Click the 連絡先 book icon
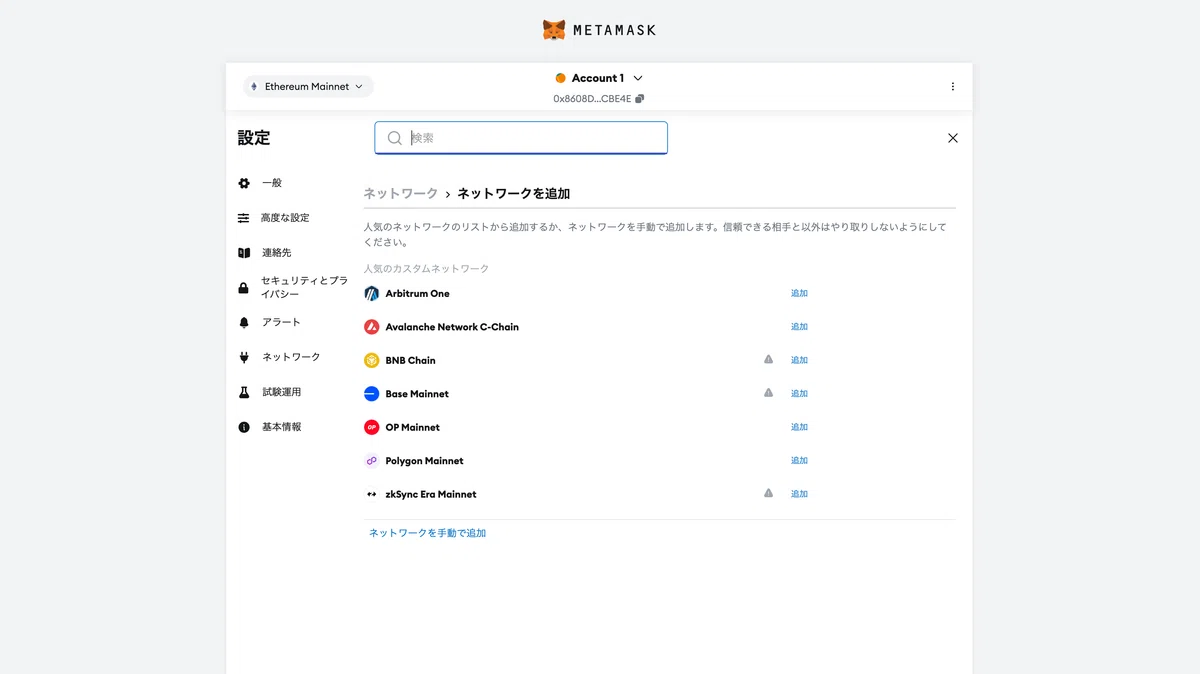The image size is (1200, 674). click(x=244, y=253)
